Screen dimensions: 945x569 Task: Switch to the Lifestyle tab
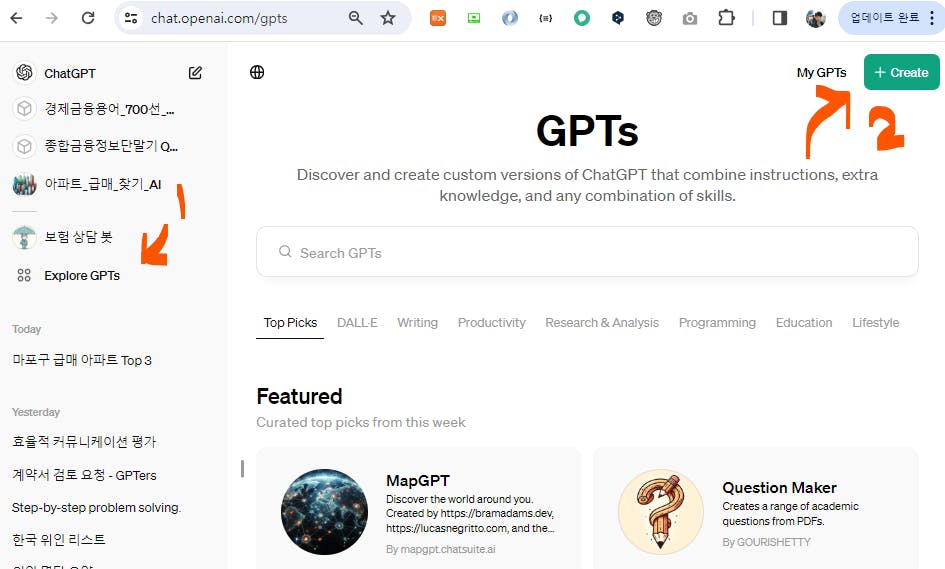pyautogui.click(x=876, y=323)
